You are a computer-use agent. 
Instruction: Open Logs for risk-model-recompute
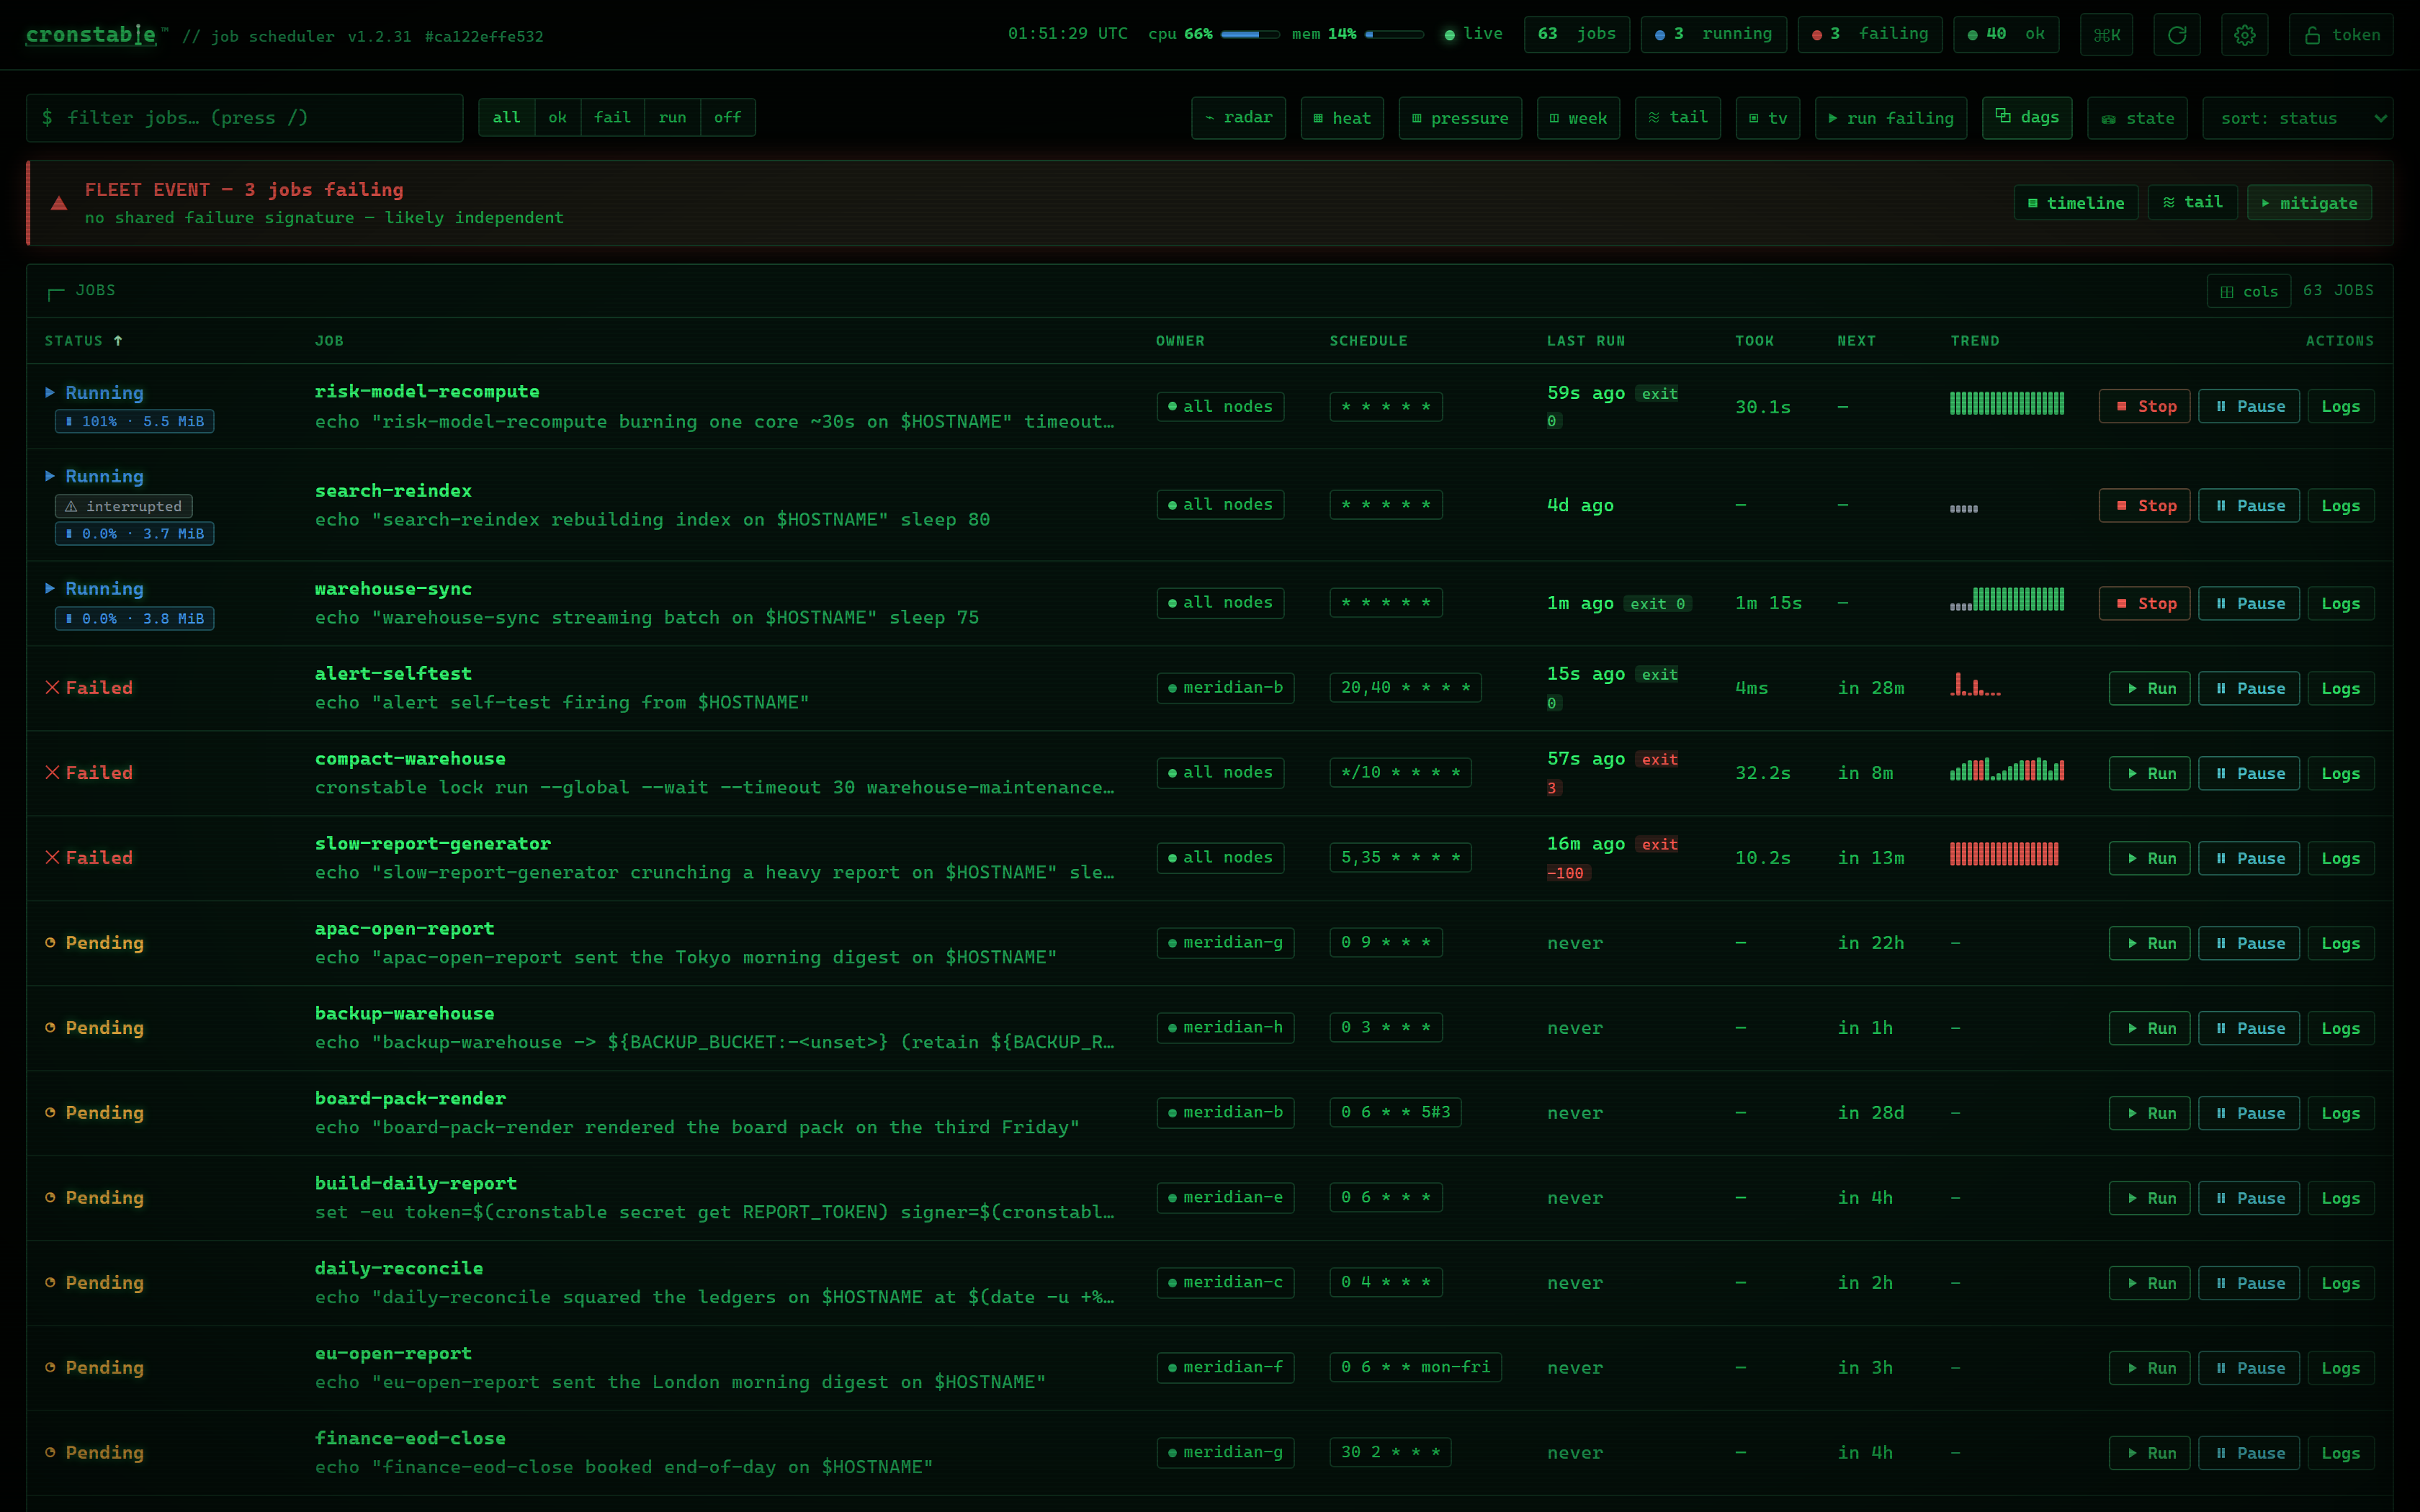(x=2341, y=407)
